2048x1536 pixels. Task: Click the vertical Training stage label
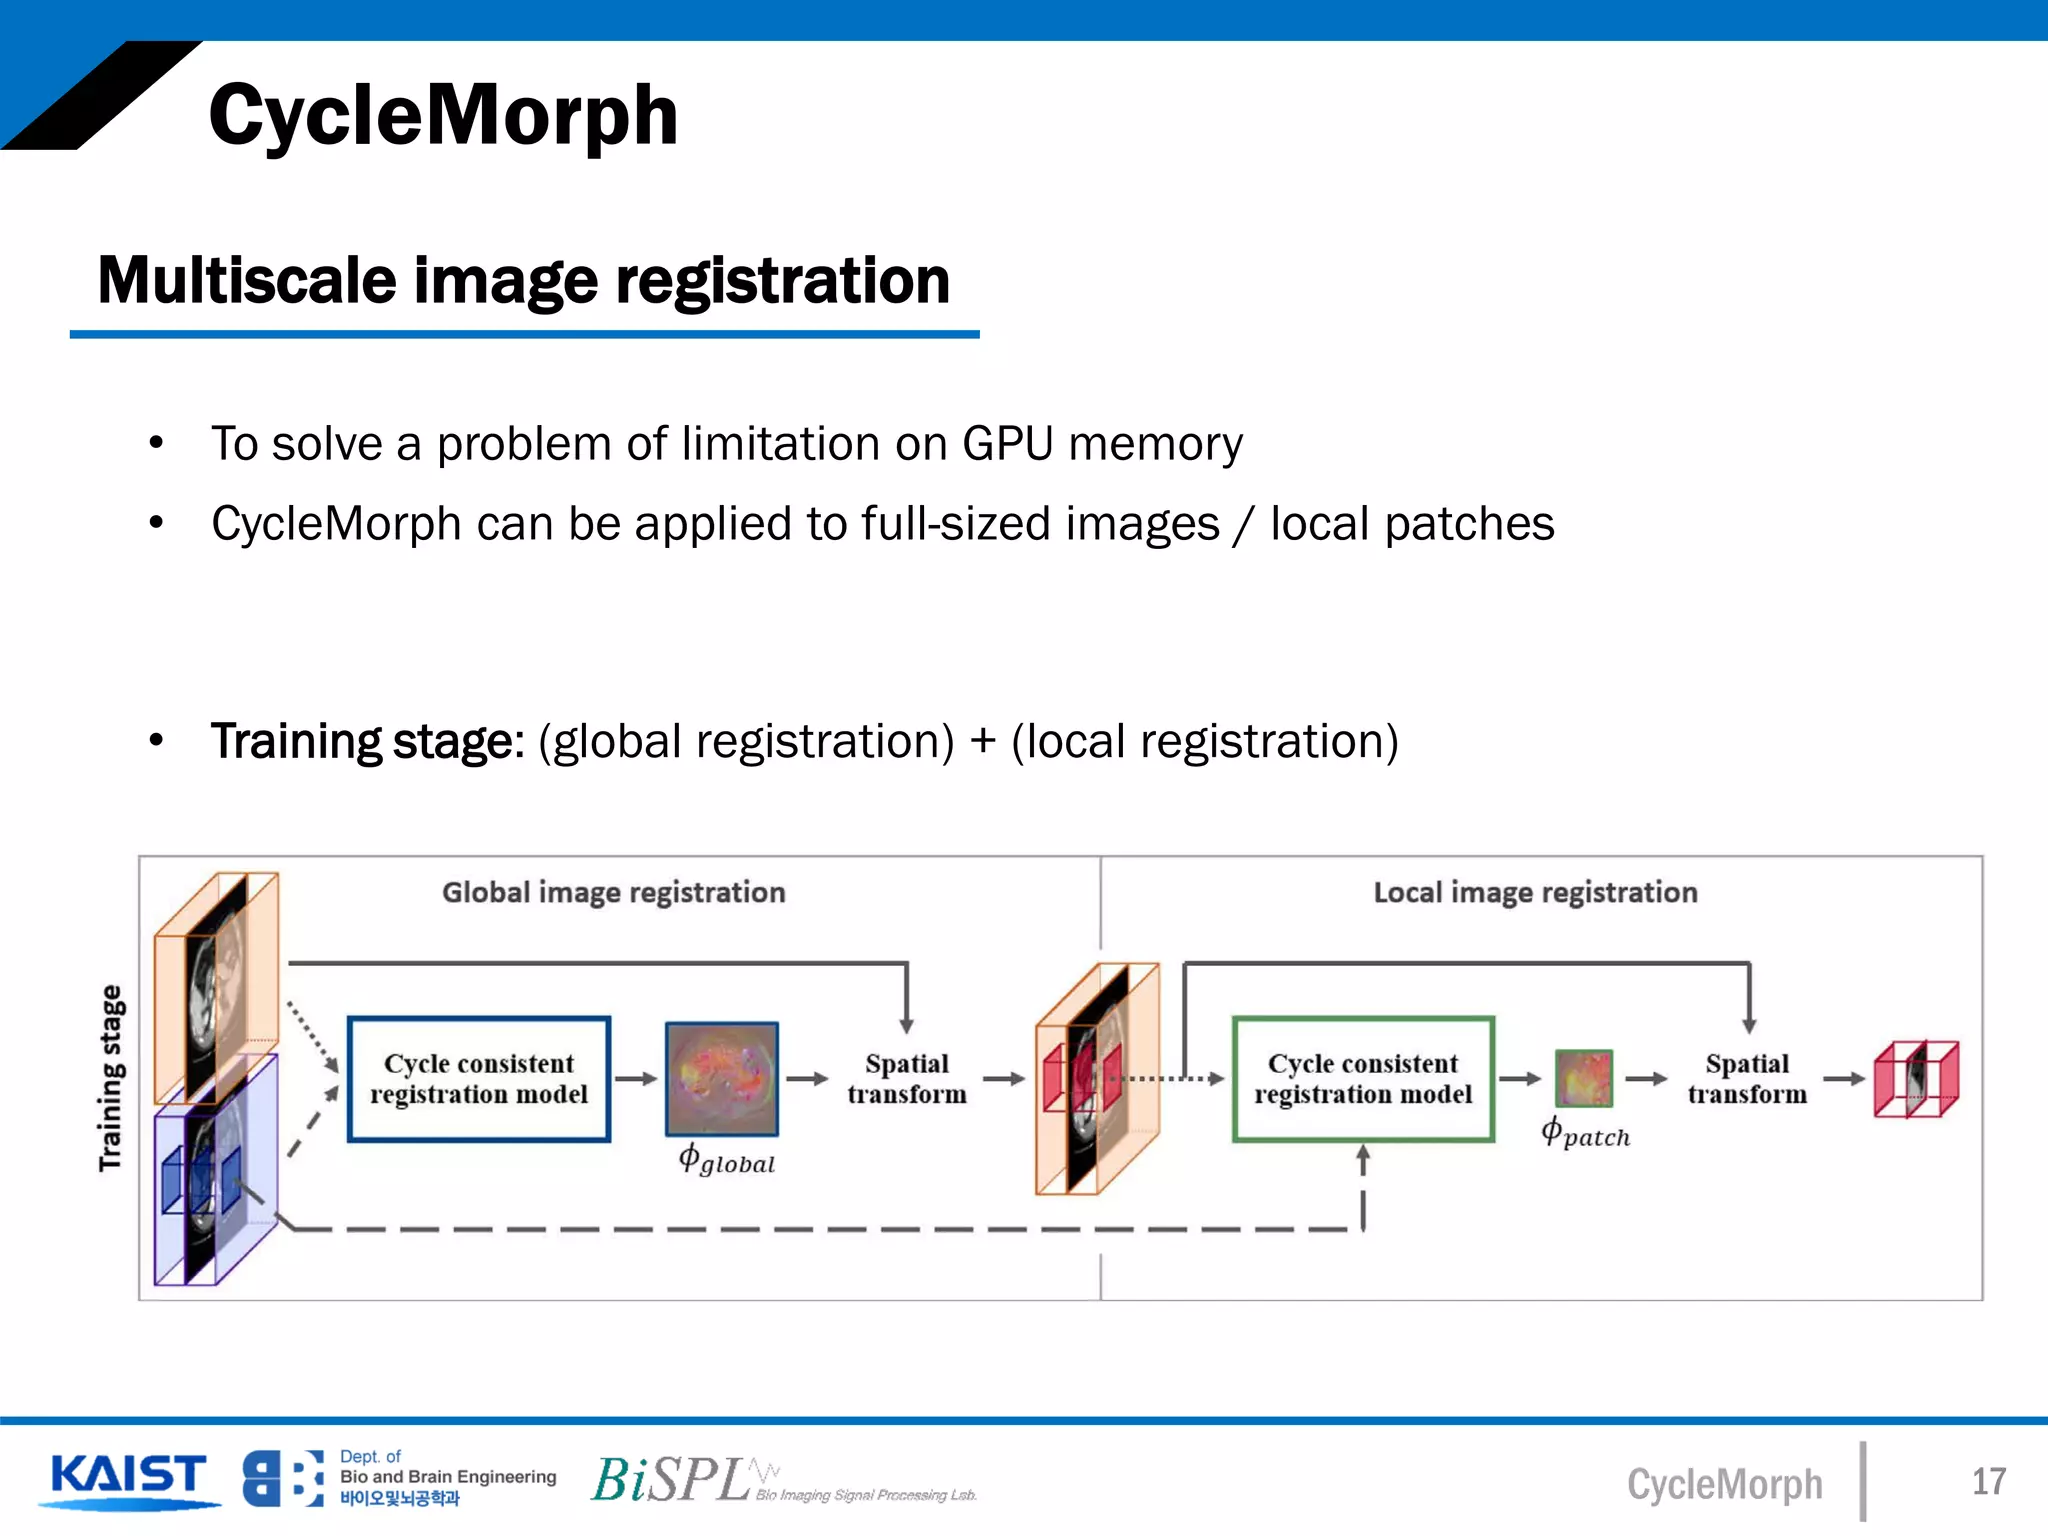pos(111,1078)
